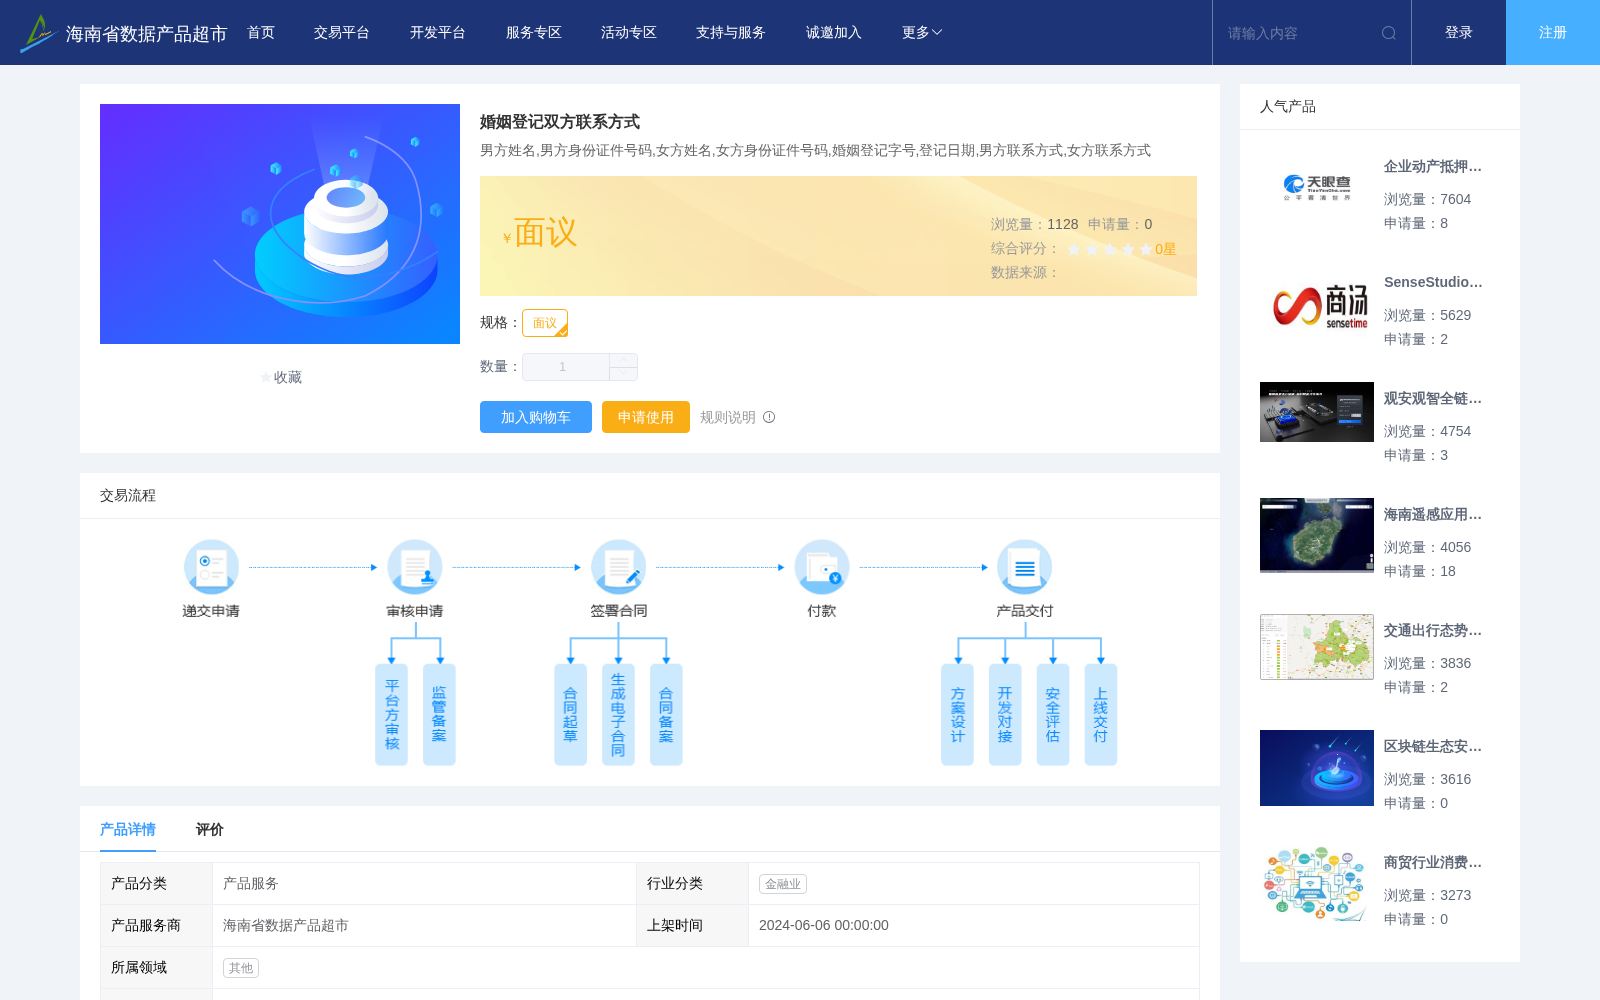Open the 区块链生态安 thumbnail

tap(1317, 768)
